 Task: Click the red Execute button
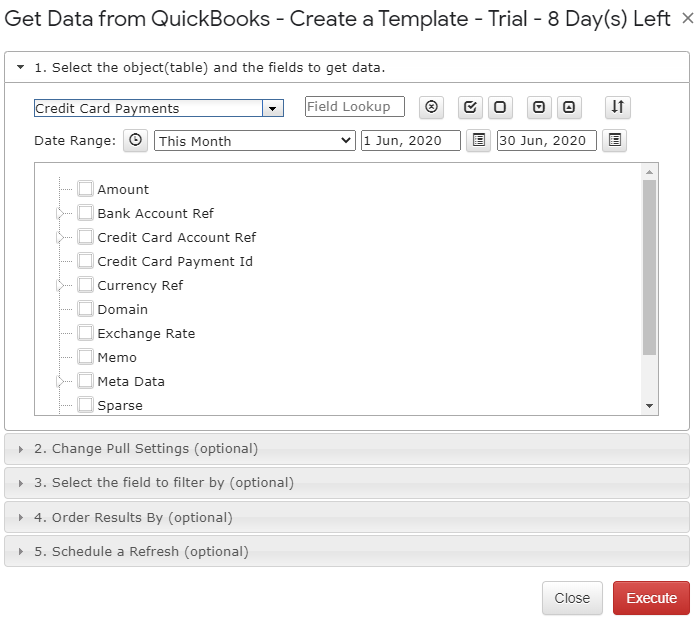pos(651,598)
